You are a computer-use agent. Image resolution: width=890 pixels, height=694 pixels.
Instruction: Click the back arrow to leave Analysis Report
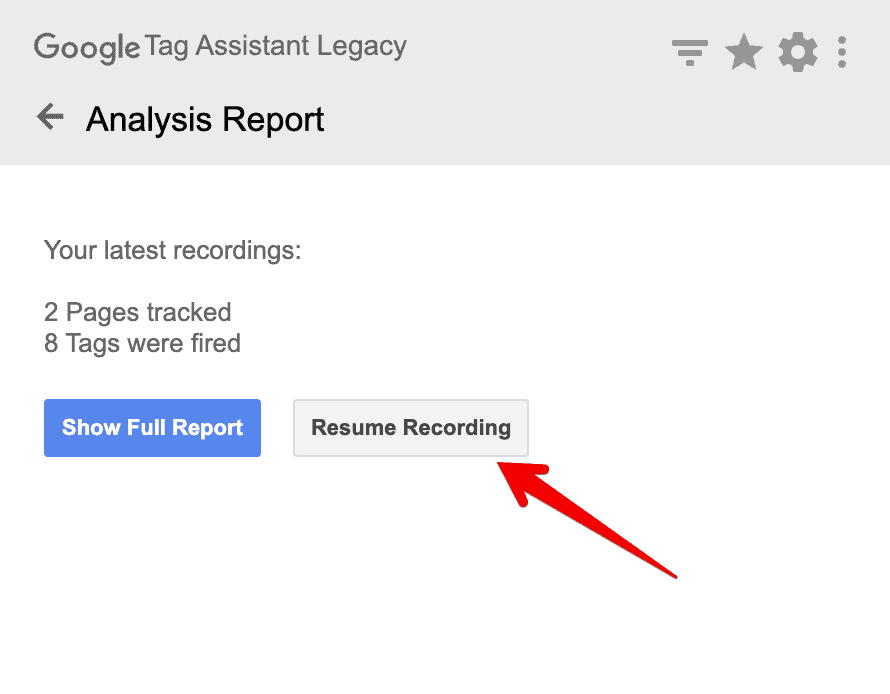pos(49,117)
